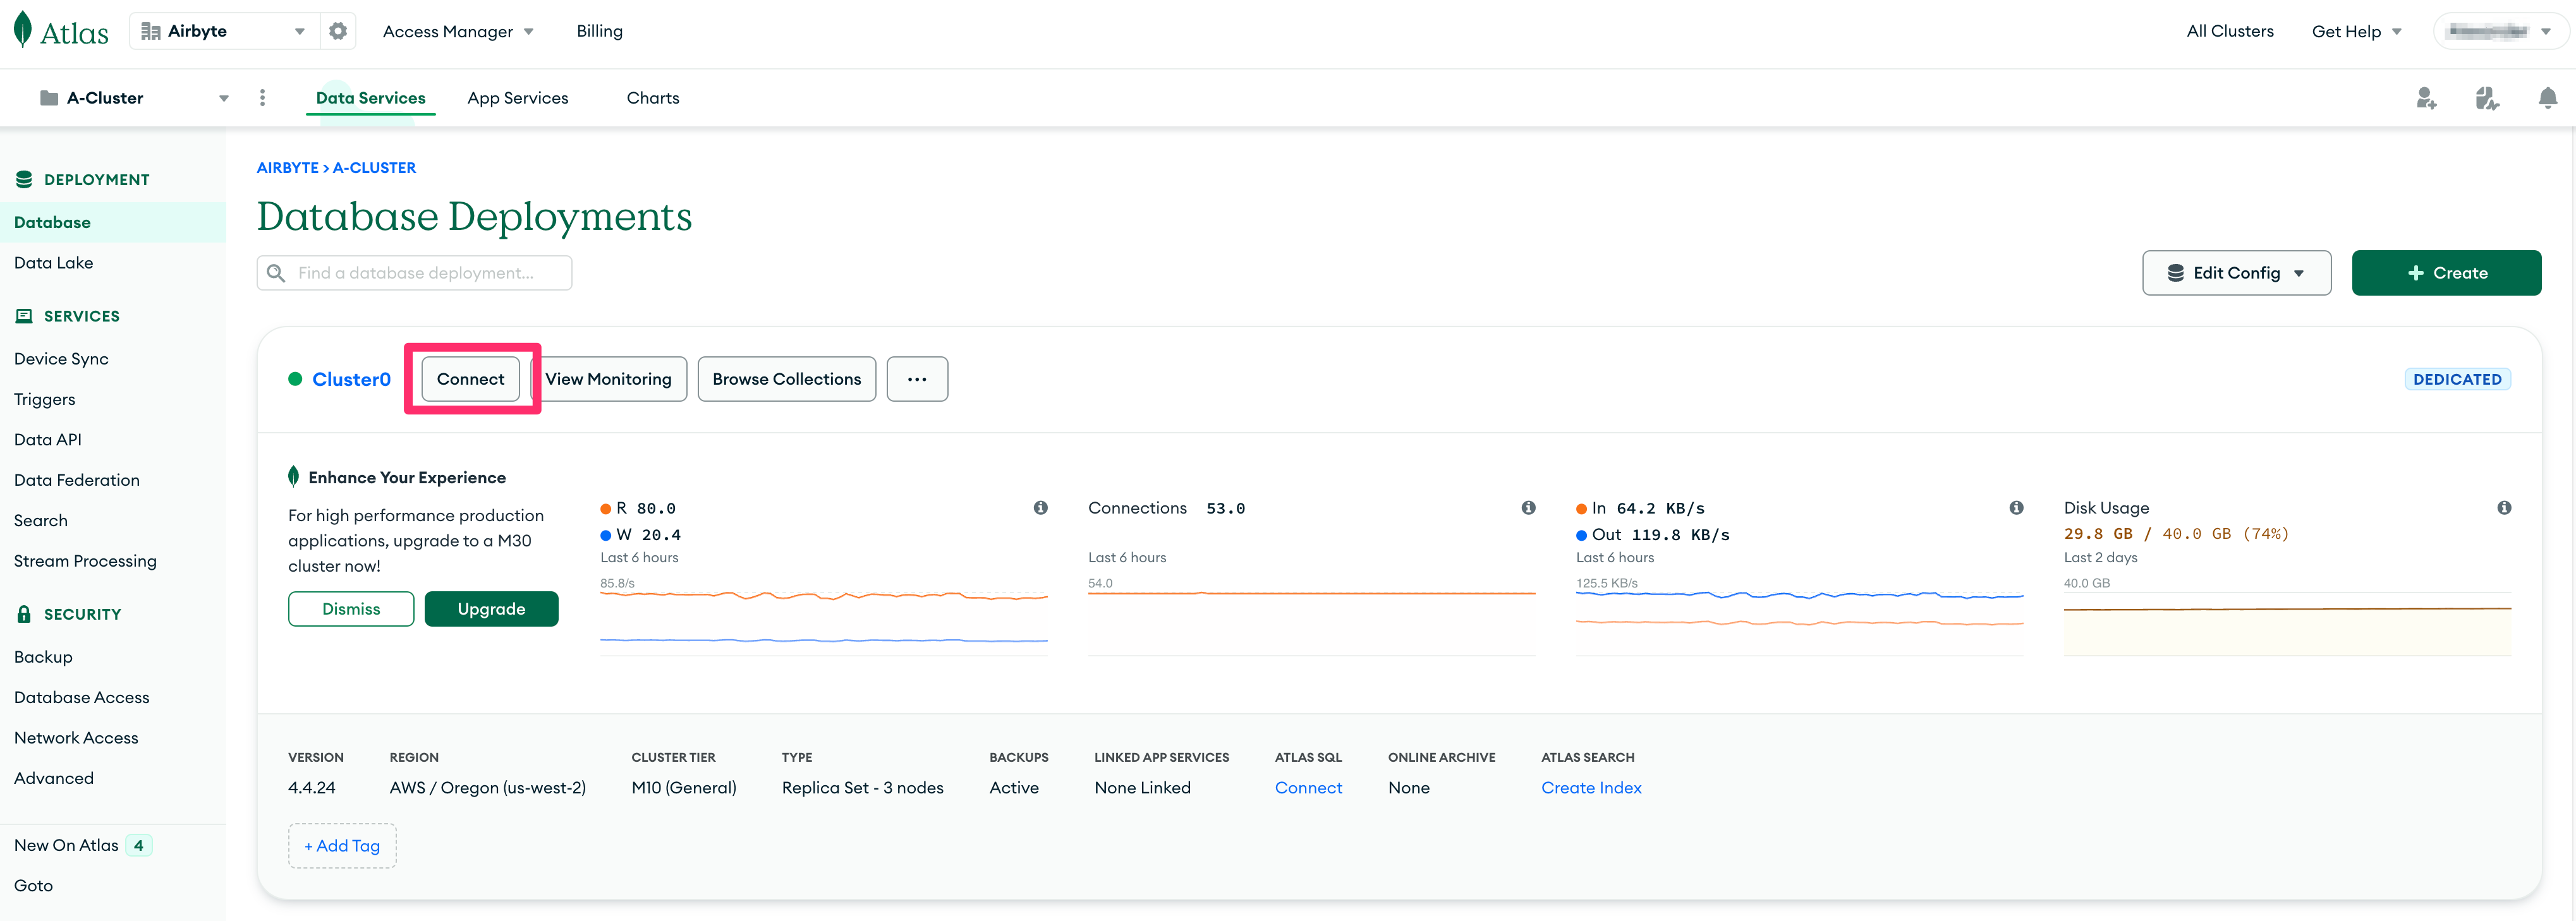Go to All Clusters

point(2230,31)
